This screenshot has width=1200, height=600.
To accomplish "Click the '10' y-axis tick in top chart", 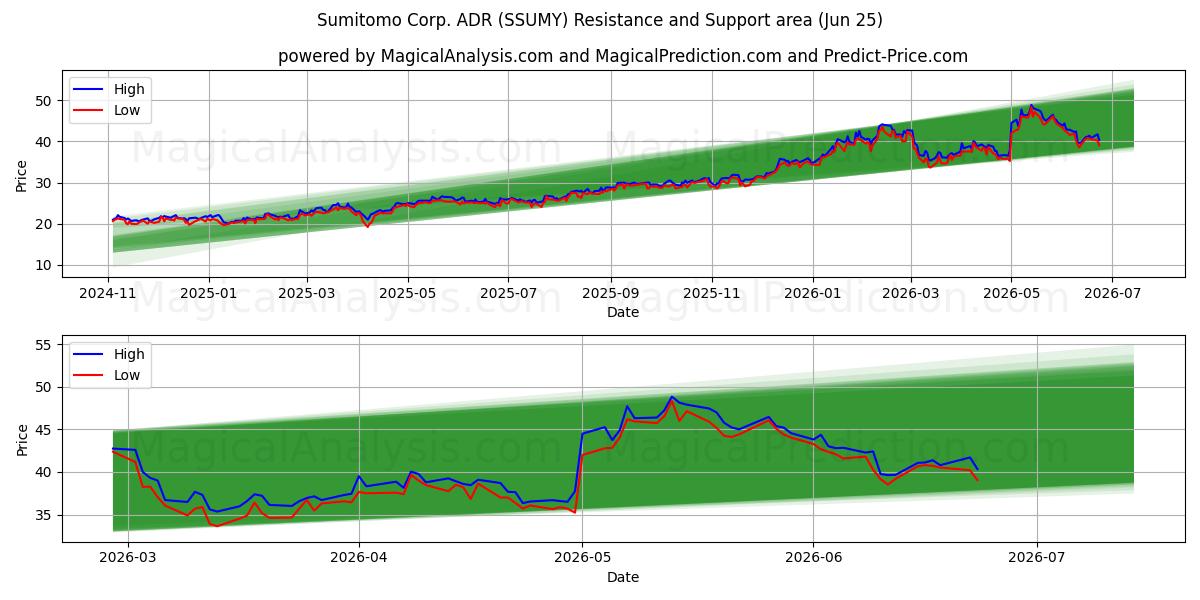I will click(x=46, y=266).
